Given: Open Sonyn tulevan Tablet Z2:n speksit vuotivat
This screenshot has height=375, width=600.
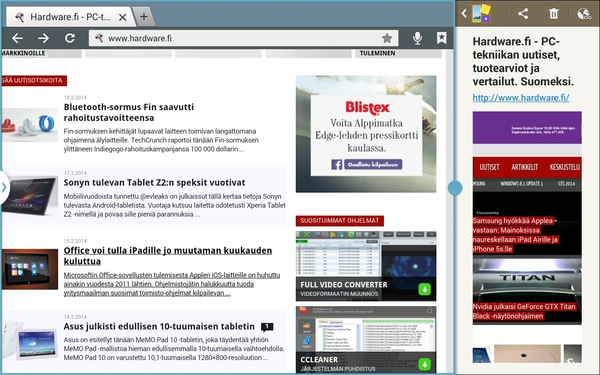Looking at the screenshot, I should click(x=154, y=183).
